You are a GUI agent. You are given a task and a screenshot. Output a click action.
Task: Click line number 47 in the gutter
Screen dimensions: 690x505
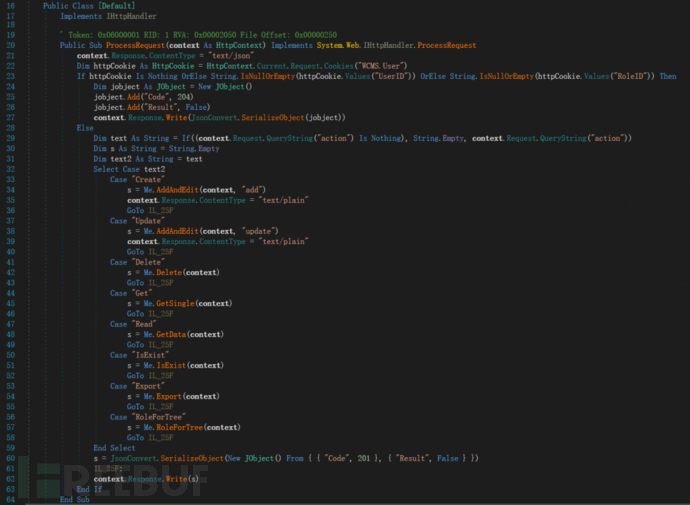click(x=11, y=324)
